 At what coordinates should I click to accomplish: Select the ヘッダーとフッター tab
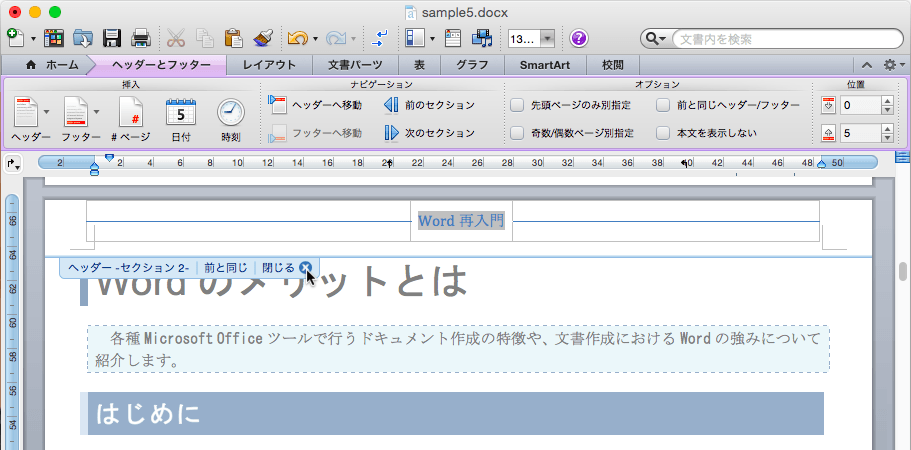[x=161, y=65]
